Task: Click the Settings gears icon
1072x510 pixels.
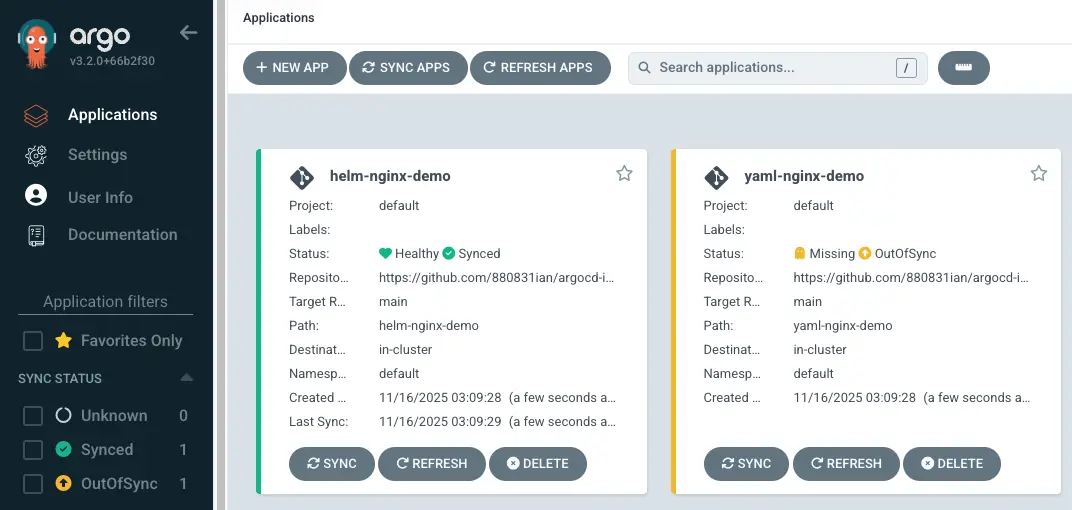Action: click(x=36, y=155)
